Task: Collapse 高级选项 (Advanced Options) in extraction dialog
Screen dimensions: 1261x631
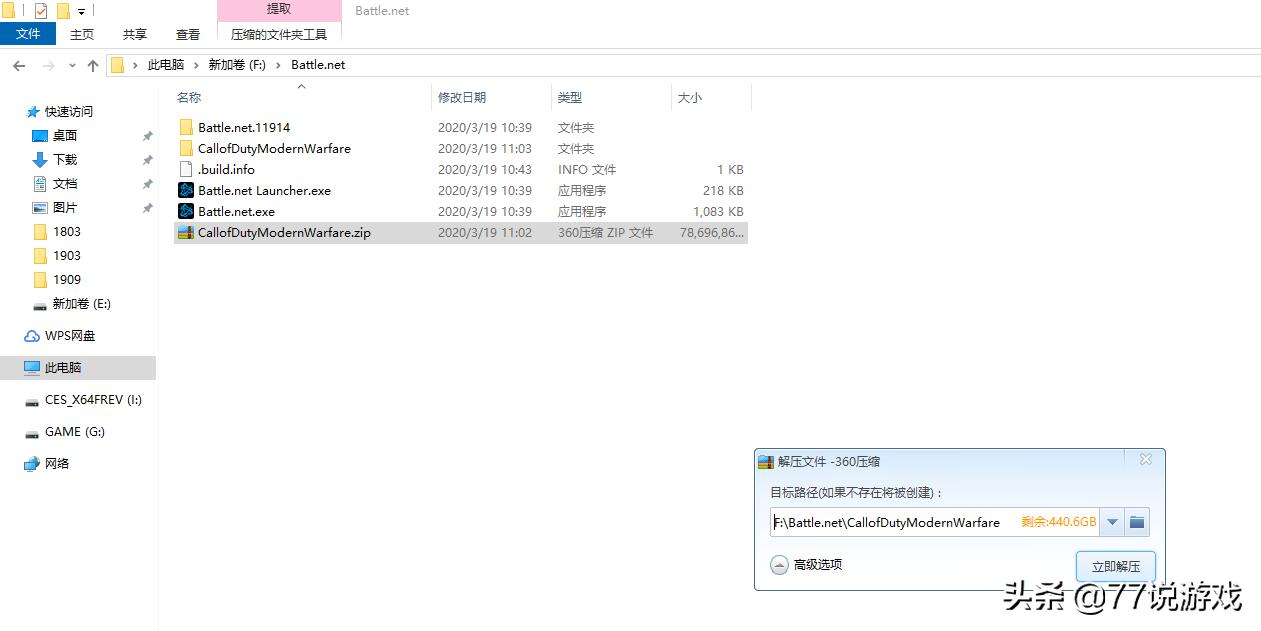Action: [x=779, y=564]
